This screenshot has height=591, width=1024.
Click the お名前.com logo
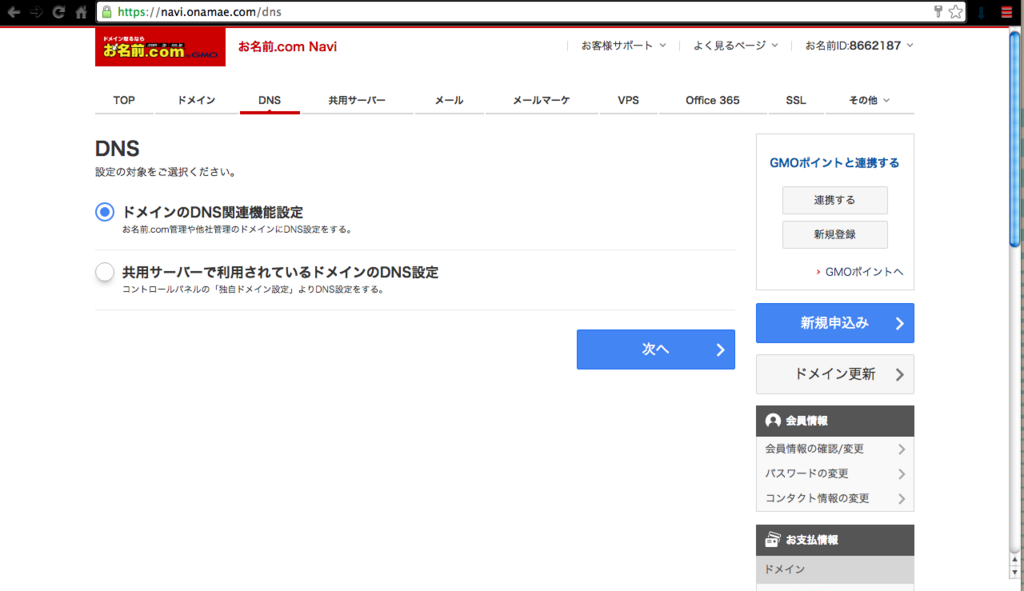coord(160,46)
